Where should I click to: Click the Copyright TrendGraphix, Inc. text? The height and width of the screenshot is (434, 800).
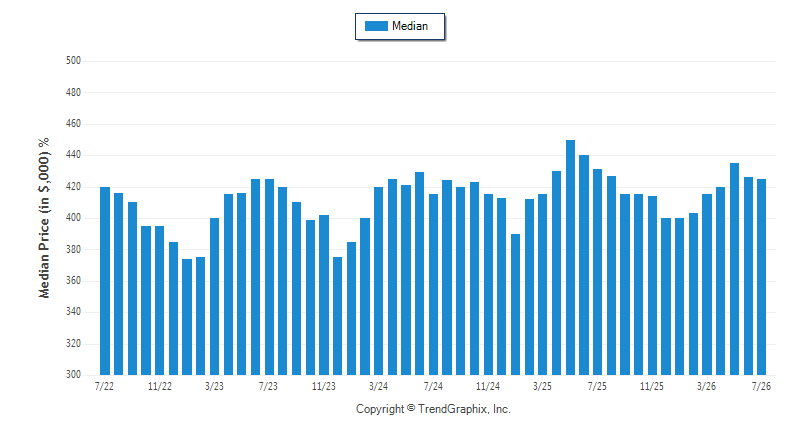[433, 409]
